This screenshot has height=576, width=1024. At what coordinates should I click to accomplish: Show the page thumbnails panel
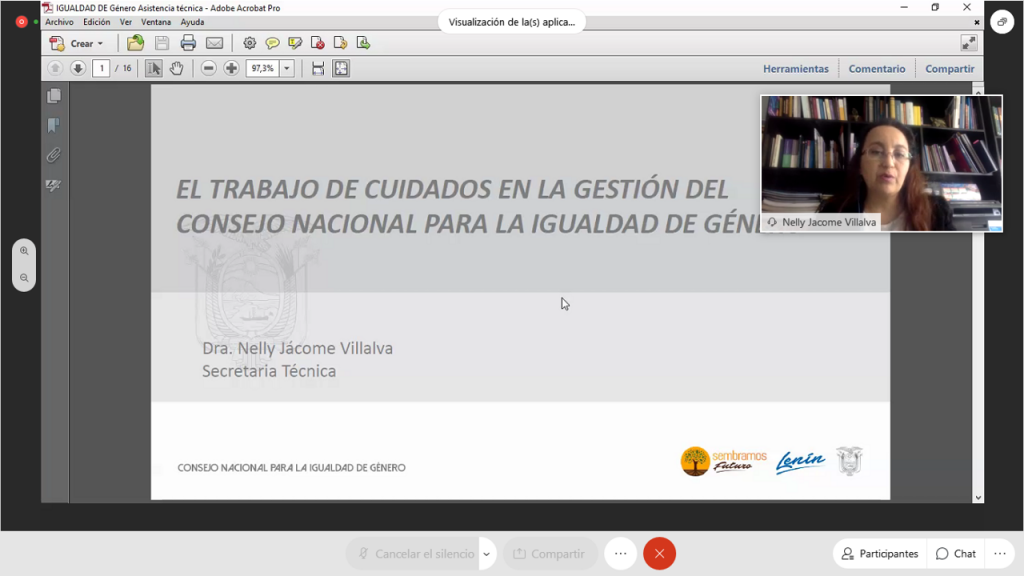(54, 96)
